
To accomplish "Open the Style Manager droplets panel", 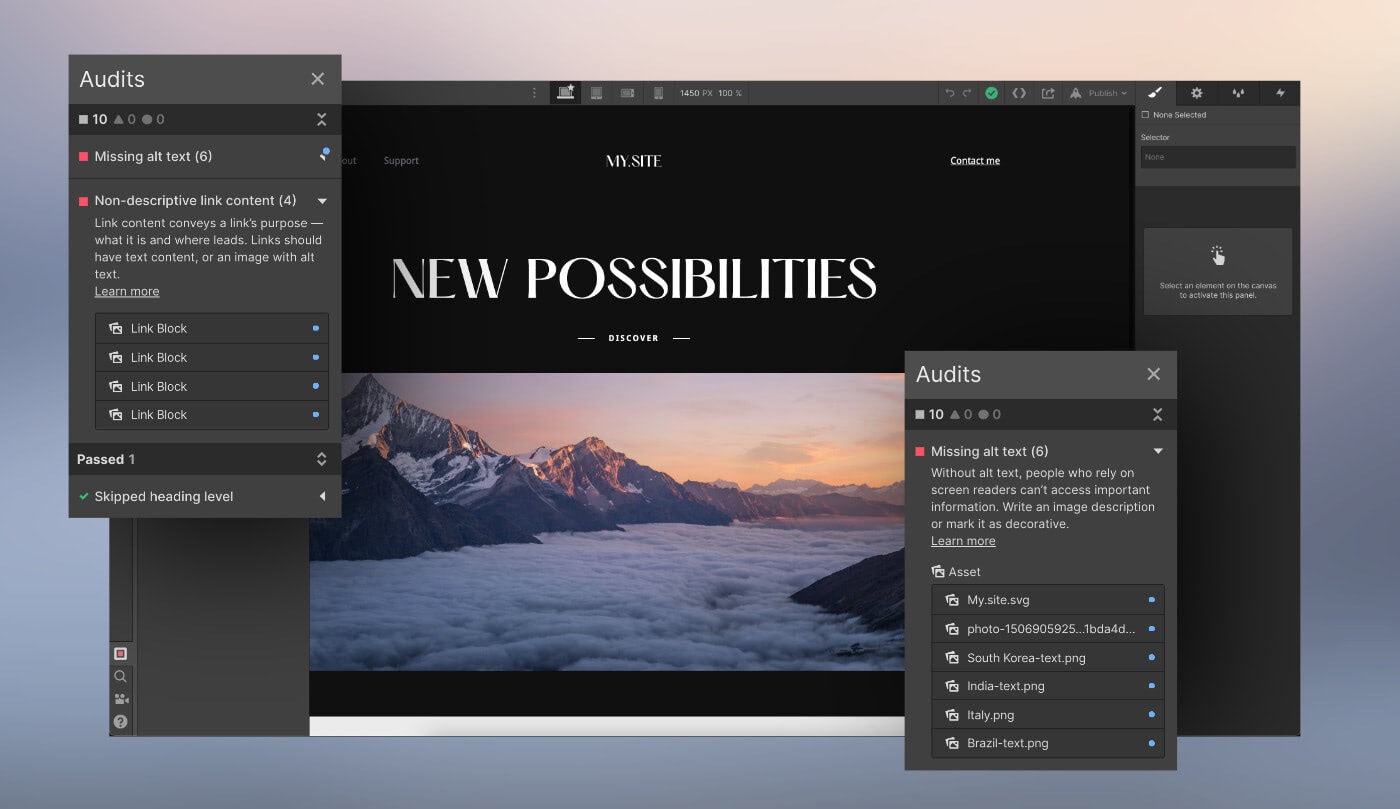I will 1238,92.
